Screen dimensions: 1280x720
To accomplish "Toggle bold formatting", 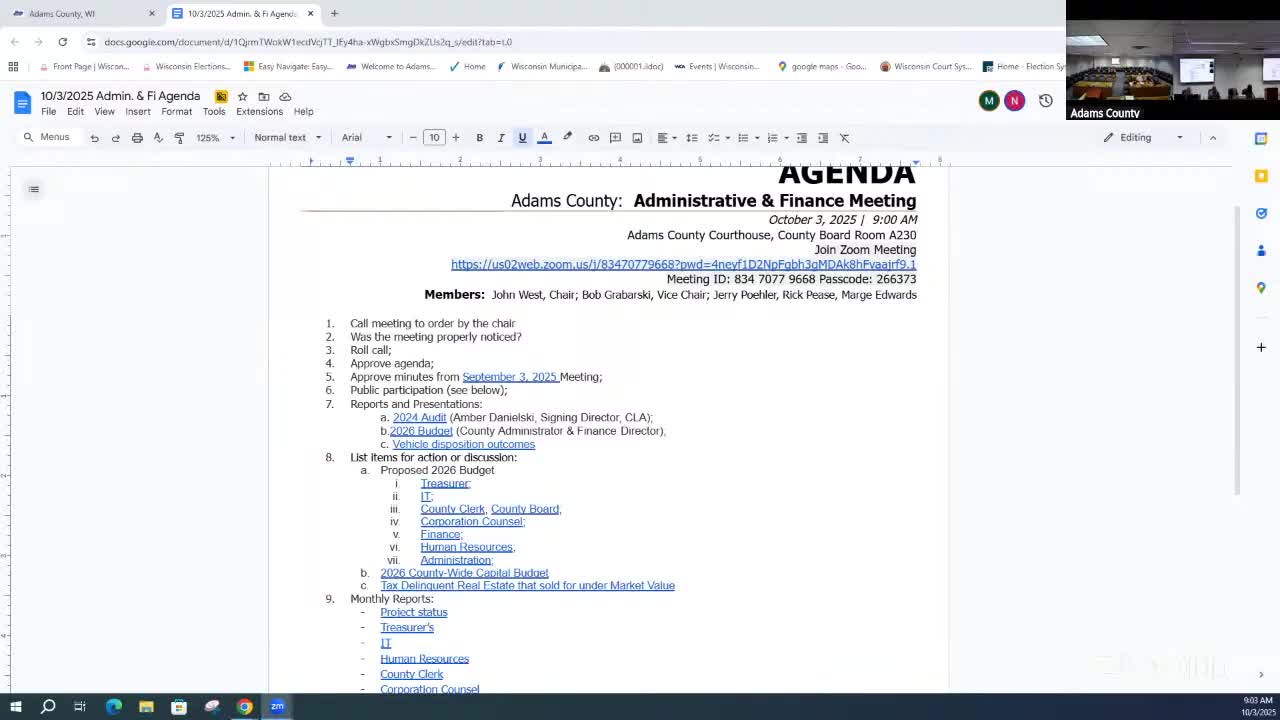I will click(479, 138).
